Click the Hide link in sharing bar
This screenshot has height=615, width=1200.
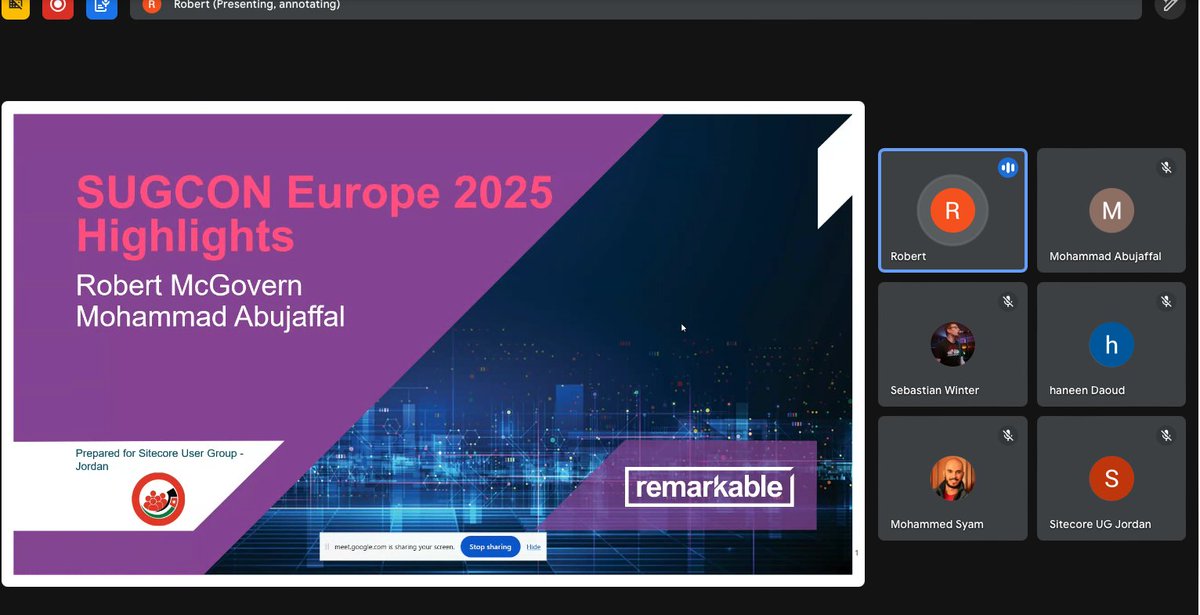[534, 547]
